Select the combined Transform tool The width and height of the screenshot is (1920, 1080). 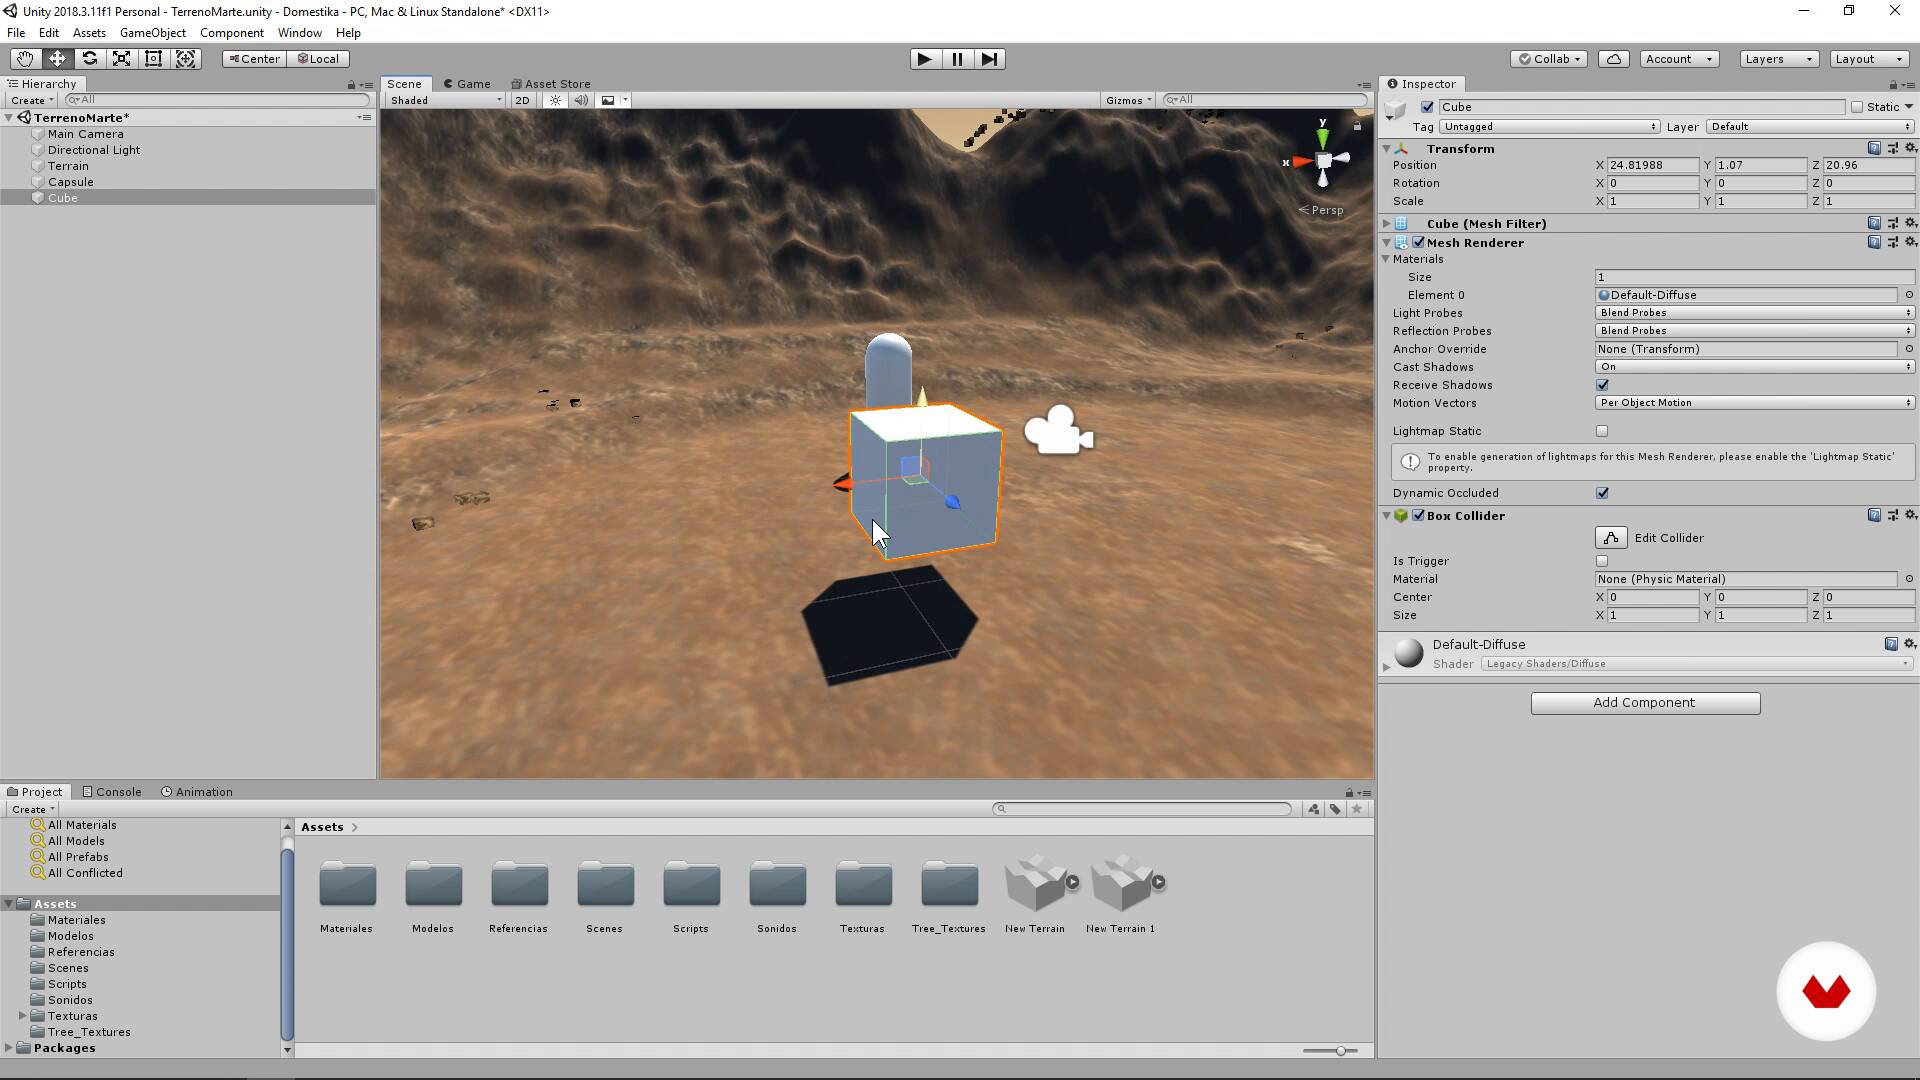[x=186, y=59]
